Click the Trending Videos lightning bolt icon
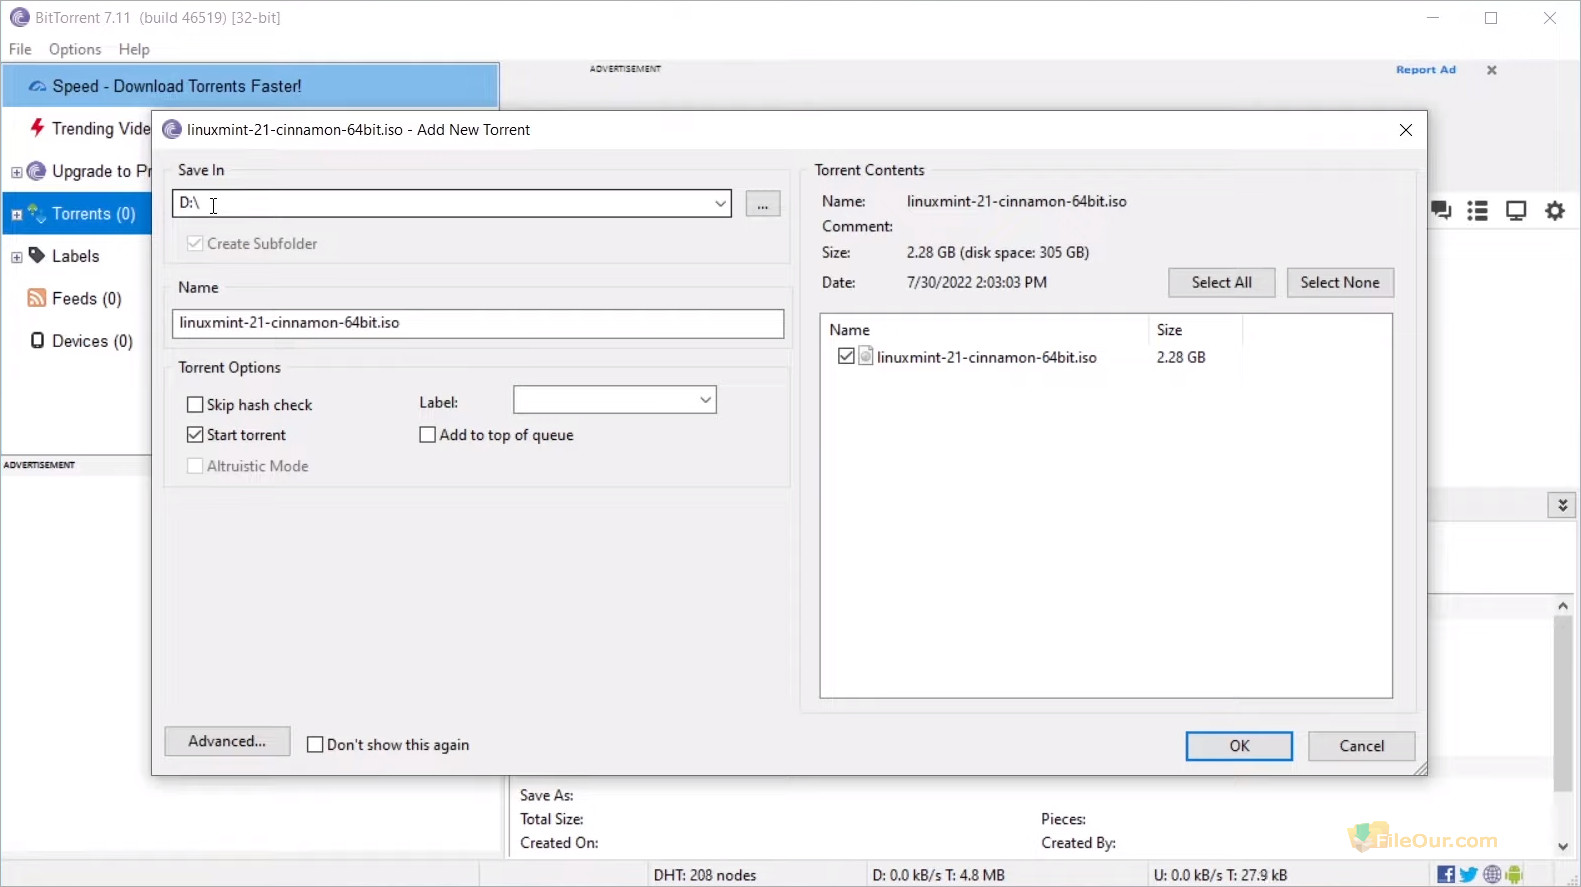Viewport: 1581px width, 887px height. [x=37, y=128]
